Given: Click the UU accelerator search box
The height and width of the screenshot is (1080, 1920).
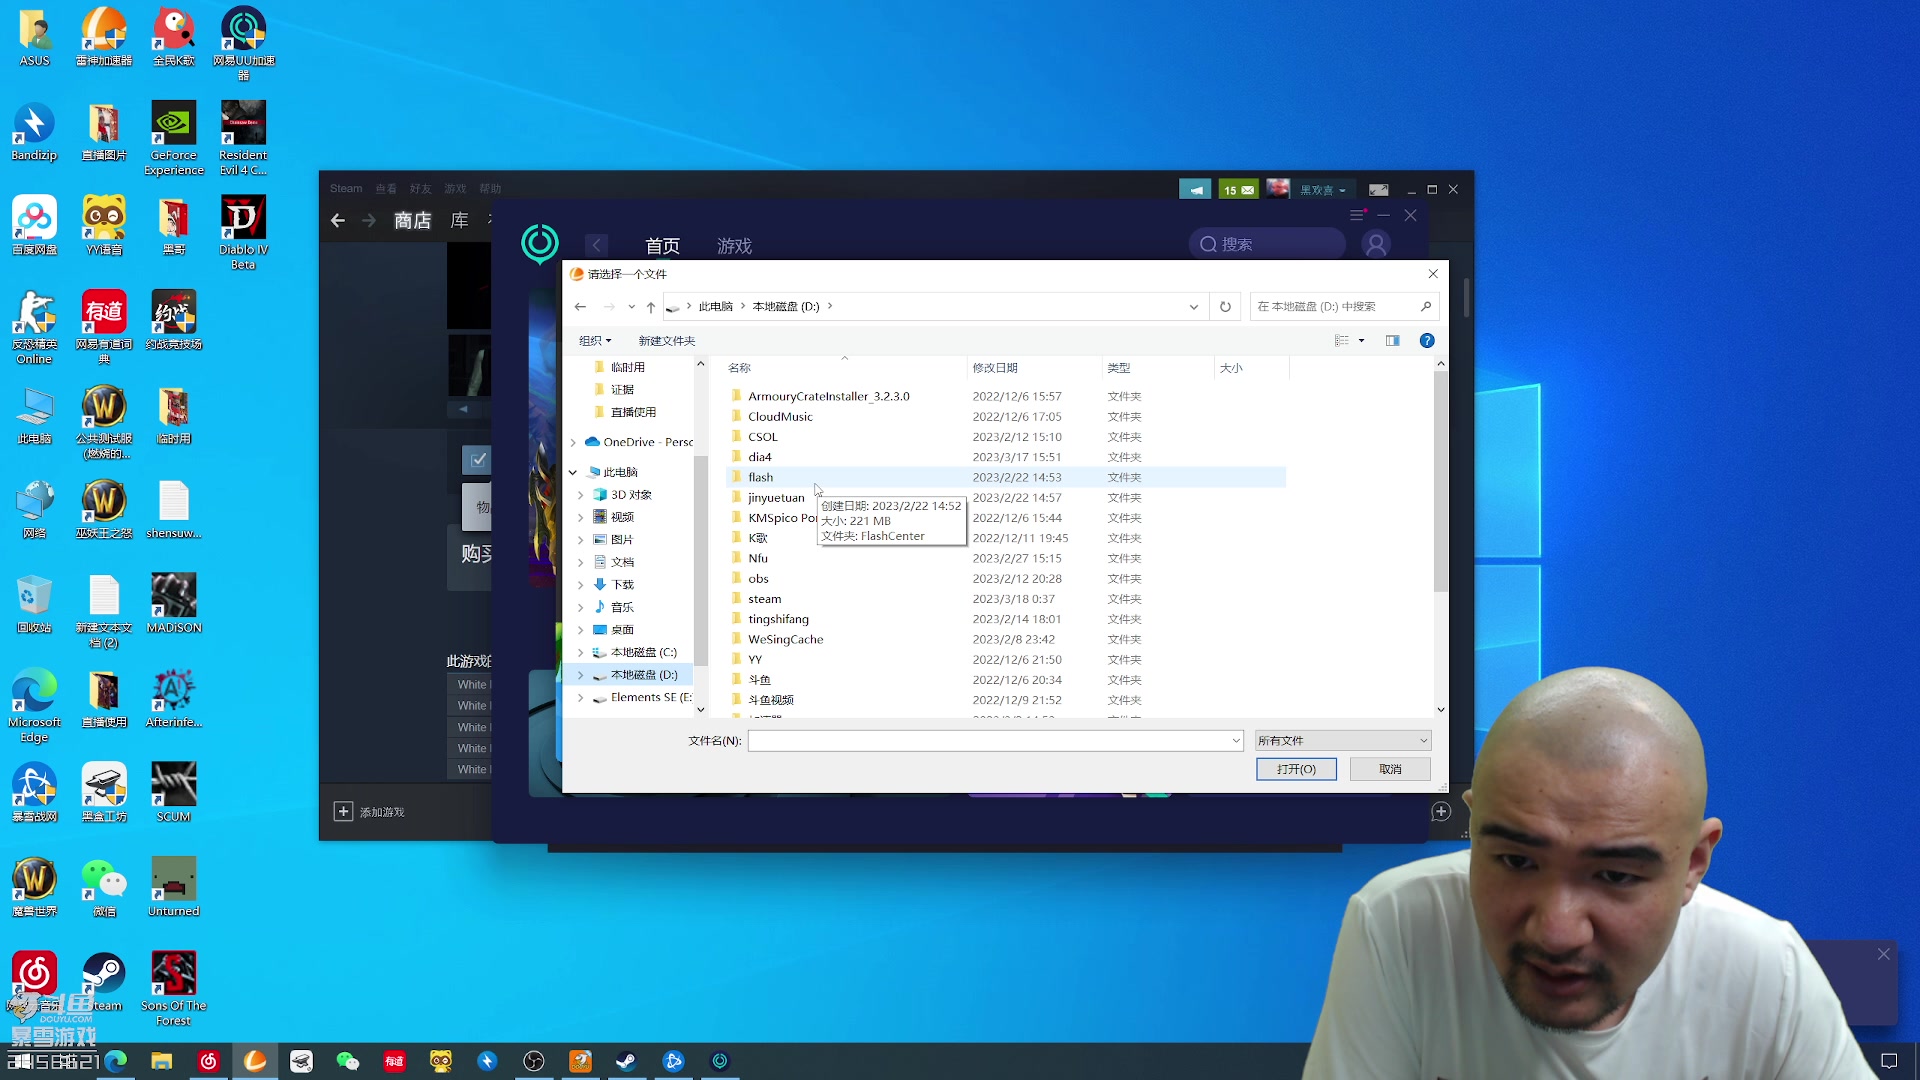Looking at the screenshot, I should (1267, 245).
